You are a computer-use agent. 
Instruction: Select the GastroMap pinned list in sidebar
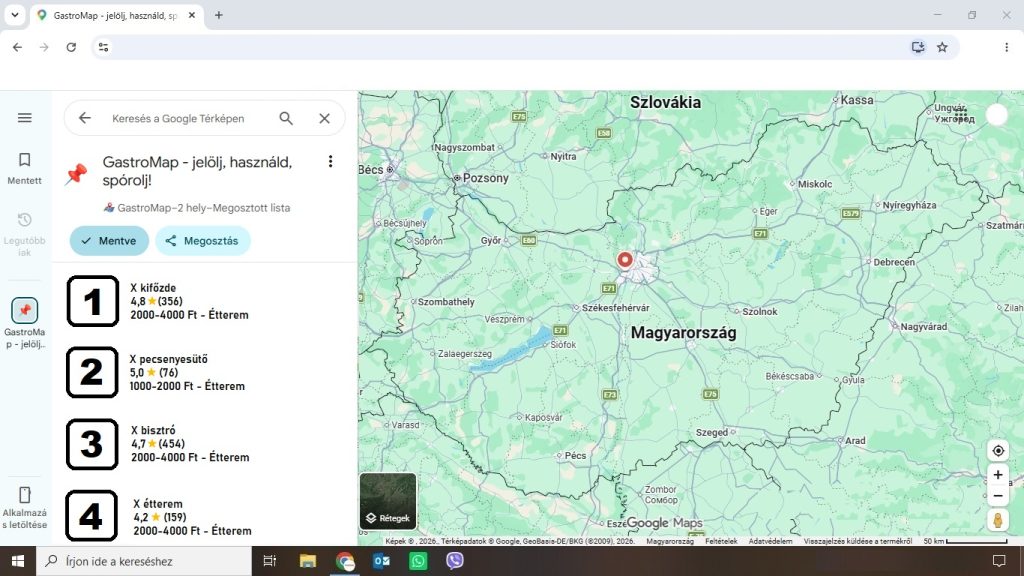pos(24,323)
